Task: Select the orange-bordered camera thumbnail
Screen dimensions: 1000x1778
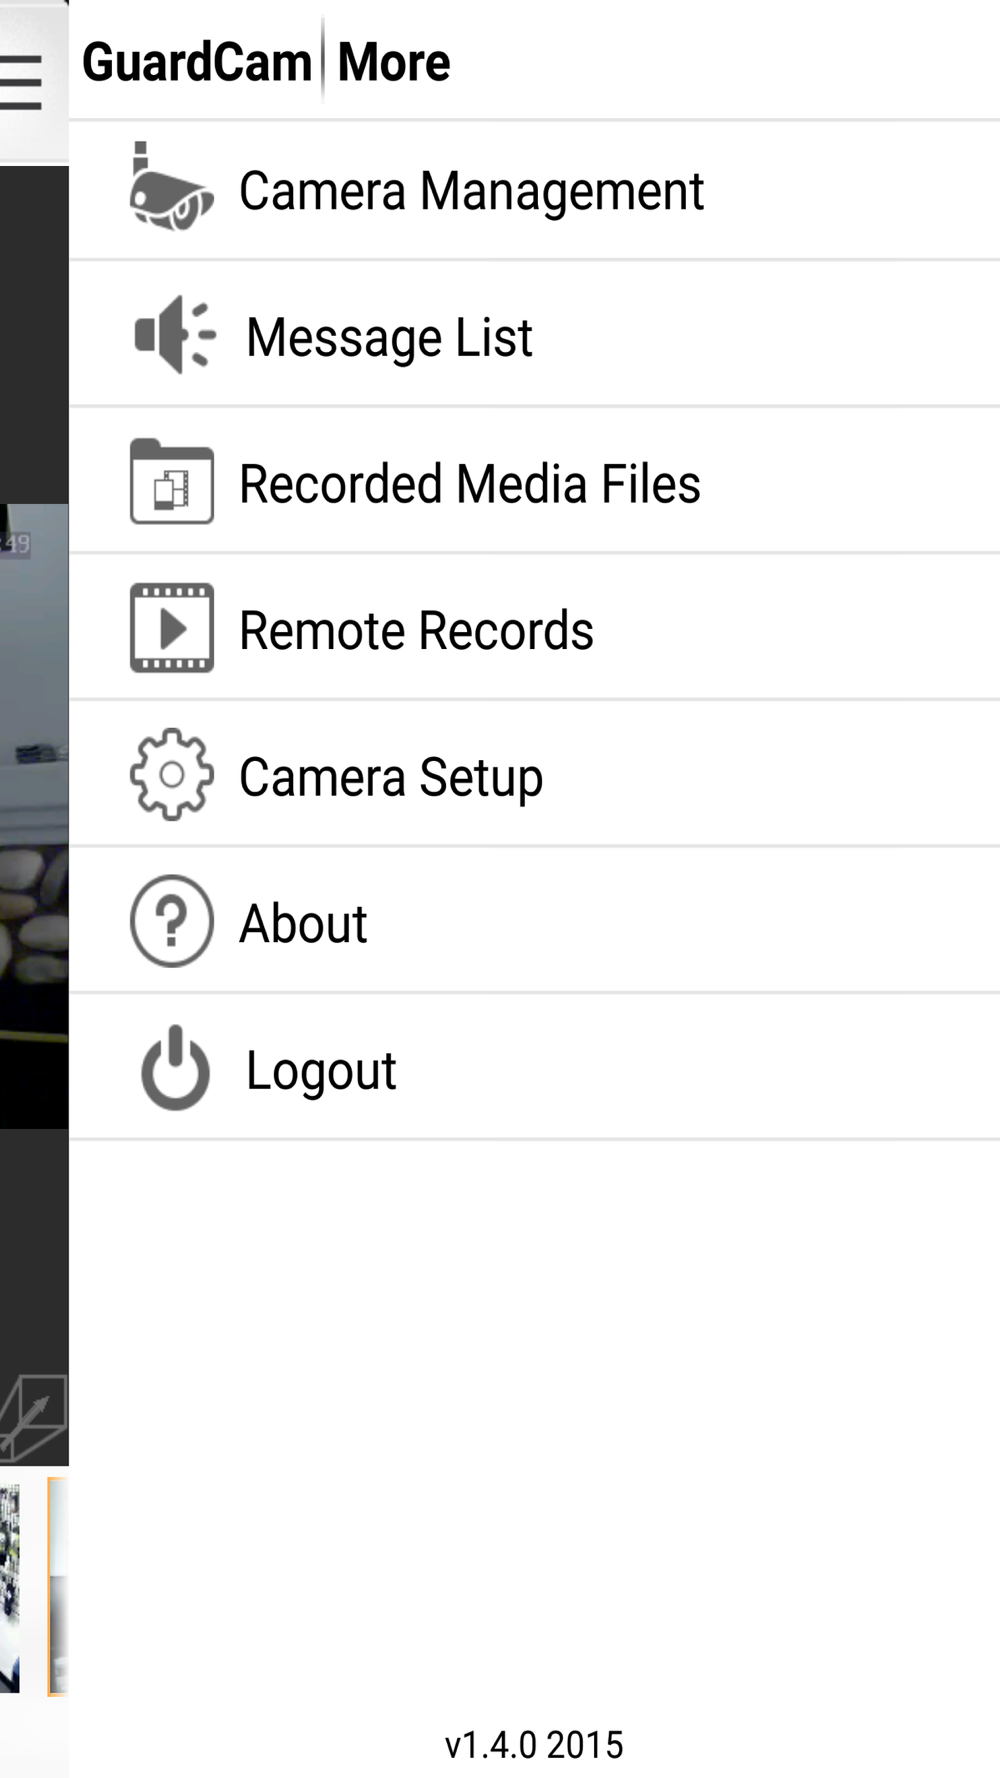Action: [x=58, y=1587]
